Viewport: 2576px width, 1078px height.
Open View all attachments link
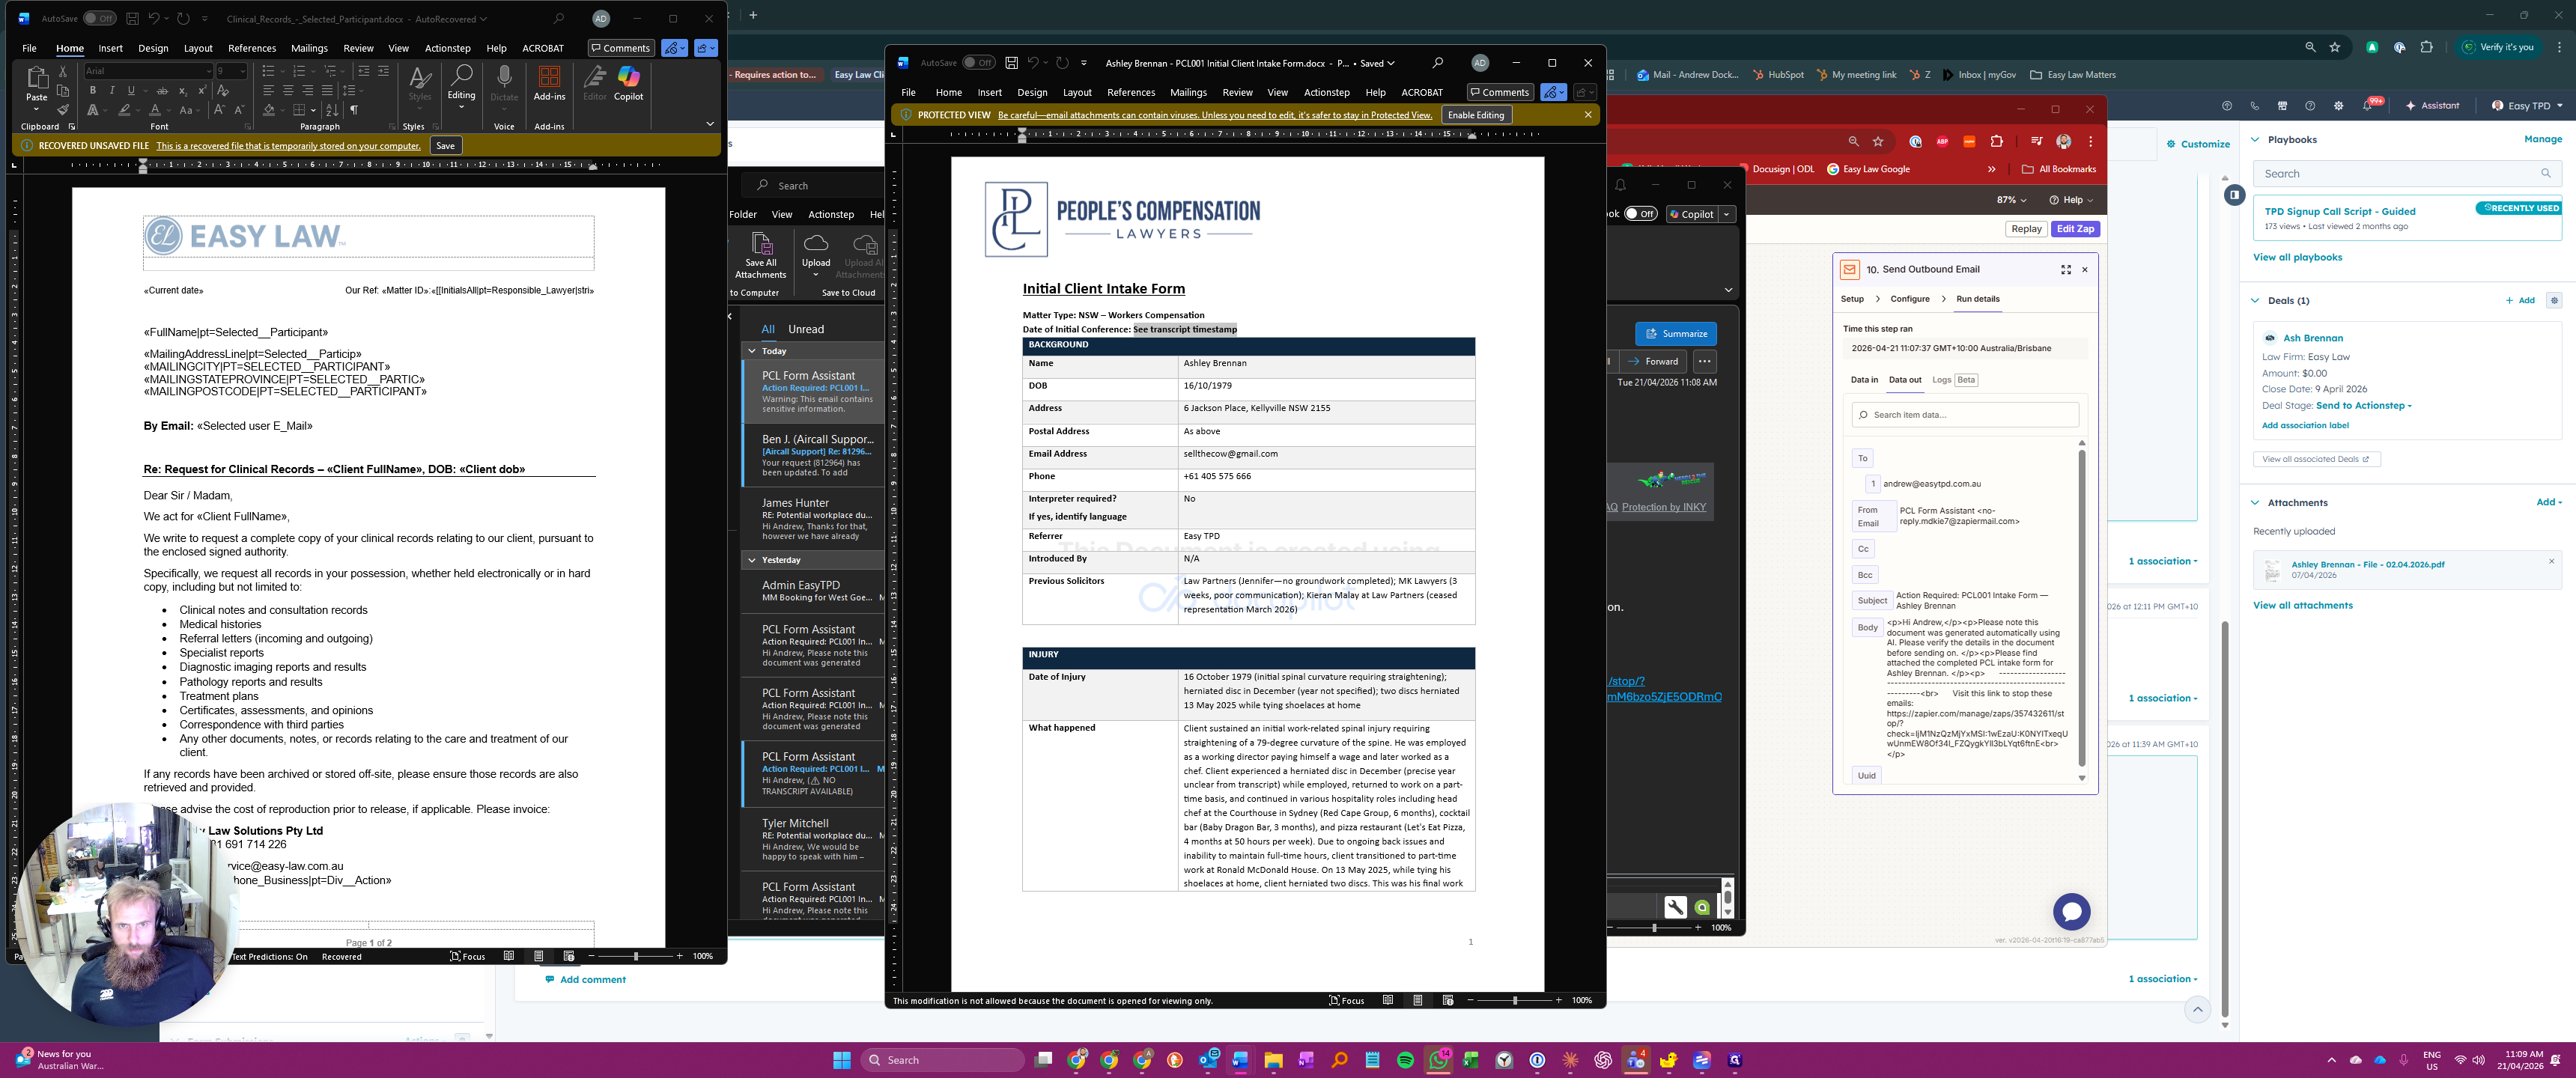(x=2302, y=605)
